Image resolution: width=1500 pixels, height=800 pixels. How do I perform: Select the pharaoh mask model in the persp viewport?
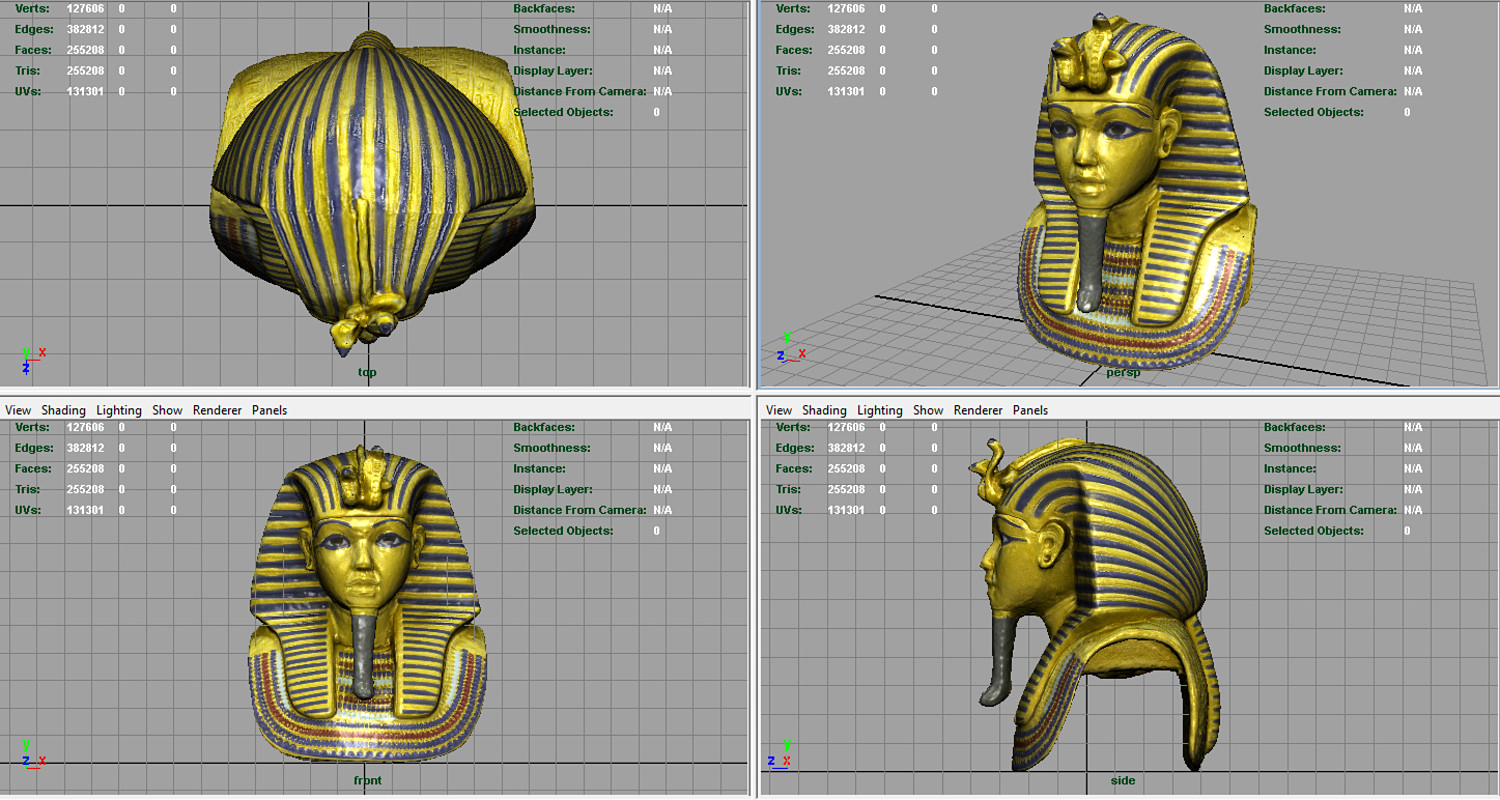click(1138, 190)
